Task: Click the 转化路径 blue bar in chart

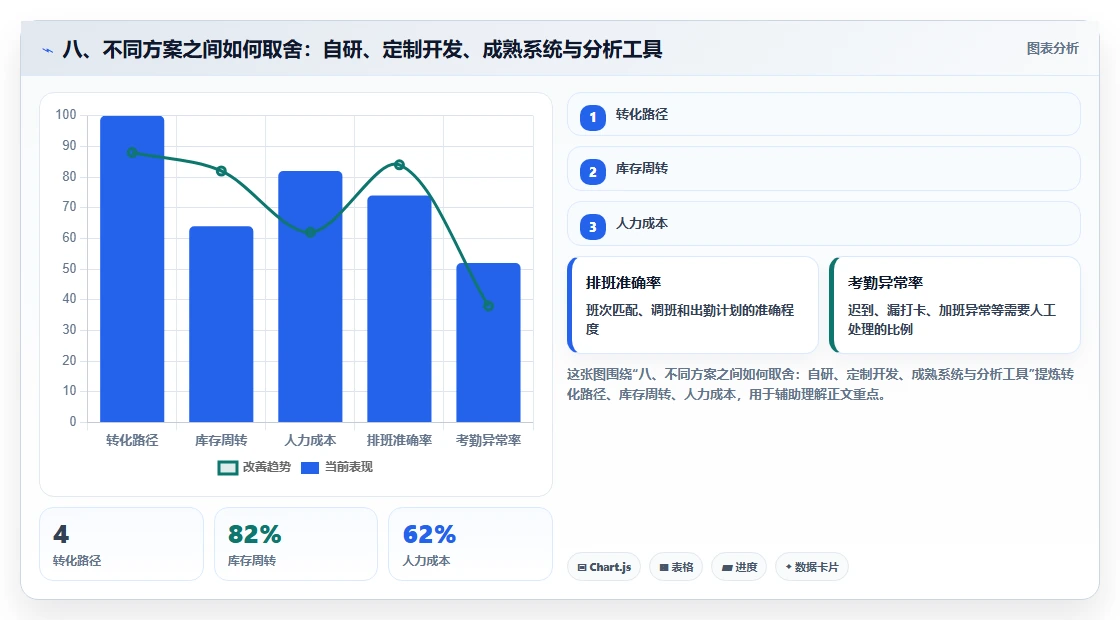Action: coord(132,269)
